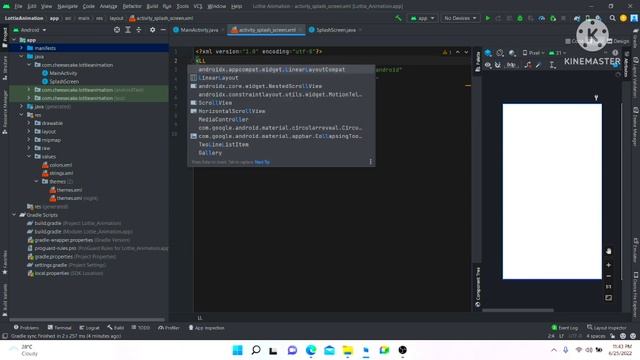The height and width of the screenshot is (360, 640).
Task: Select activity_splash_screen.xml editor tab
Action: tap(267, 30)
